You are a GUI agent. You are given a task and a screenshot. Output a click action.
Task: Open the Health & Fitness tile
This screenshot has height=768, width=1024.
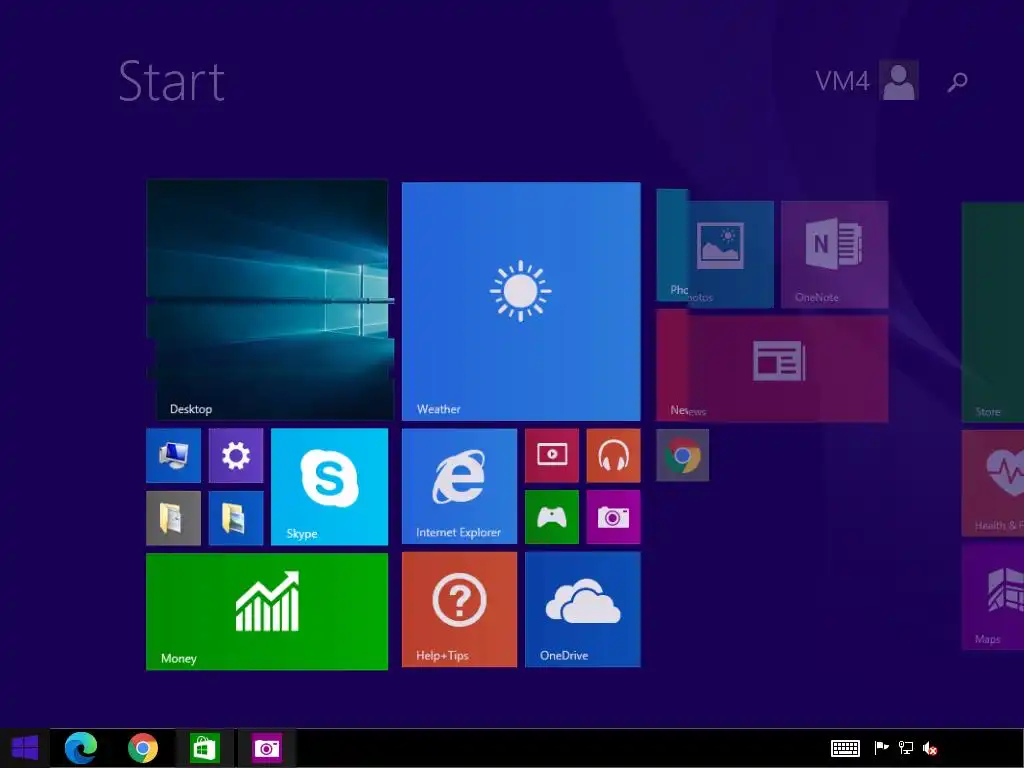tap(993, 483)
